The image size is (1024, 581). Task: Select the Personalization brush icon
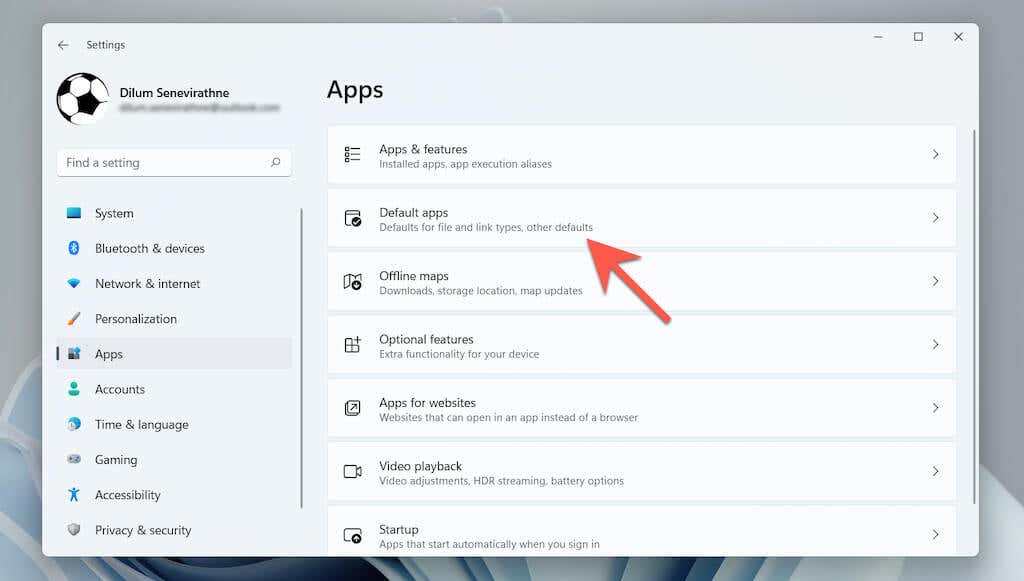click(x=74, y=319)
